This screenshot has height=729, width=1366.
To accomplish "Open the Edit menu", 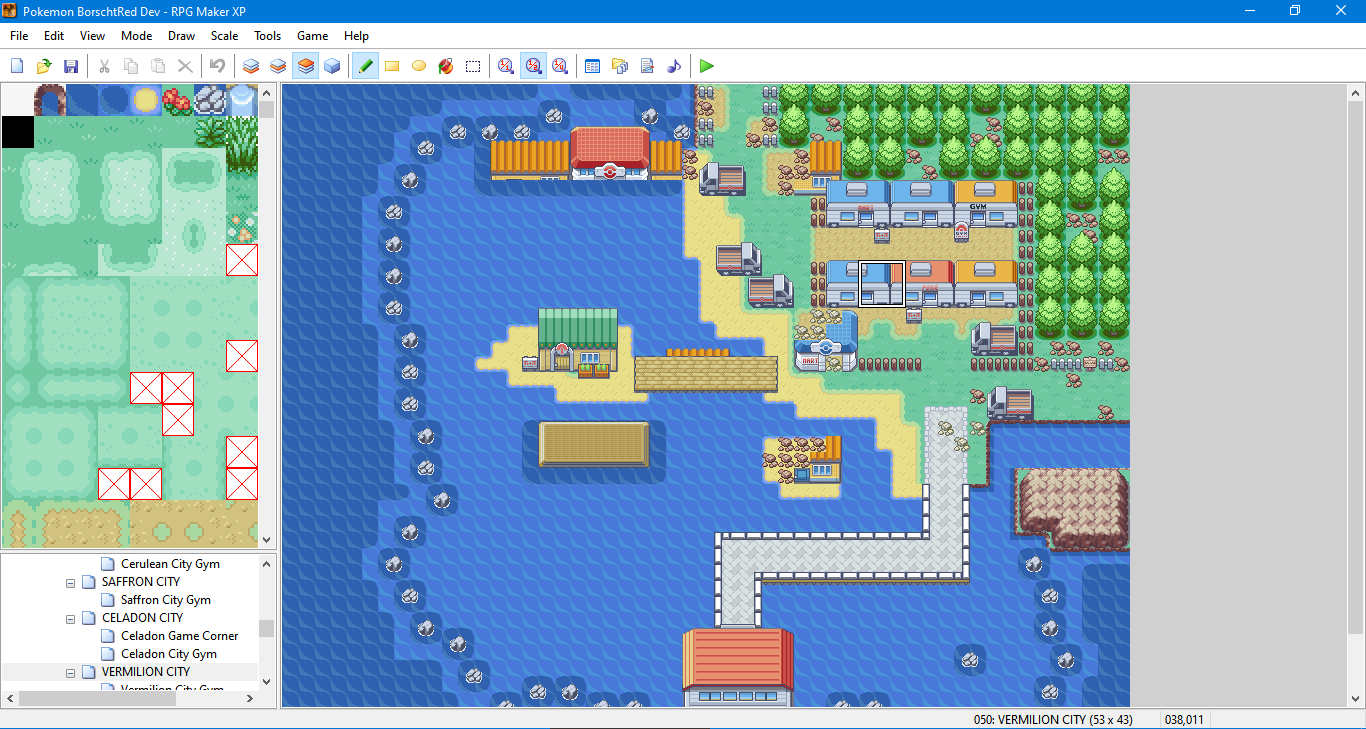I will point(54,35).
